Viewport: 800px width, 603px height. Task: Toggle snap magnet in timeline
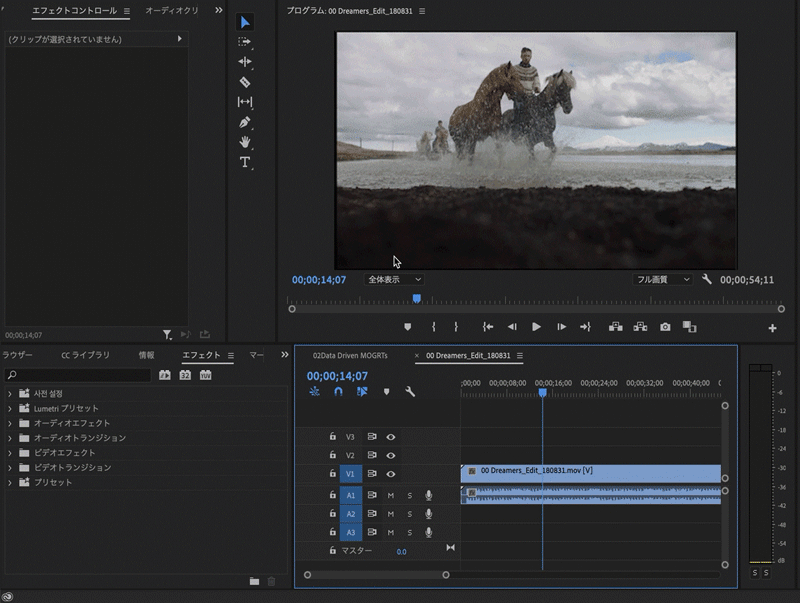(338, 392)
